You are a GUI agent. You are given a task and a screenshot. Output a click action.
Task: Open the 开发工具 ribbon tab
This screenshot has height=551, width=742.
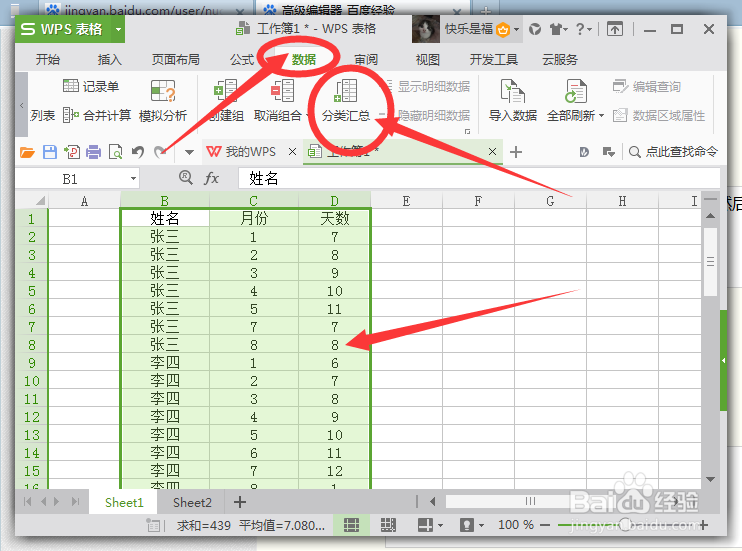pyautogui.click(x=494, y=59)
